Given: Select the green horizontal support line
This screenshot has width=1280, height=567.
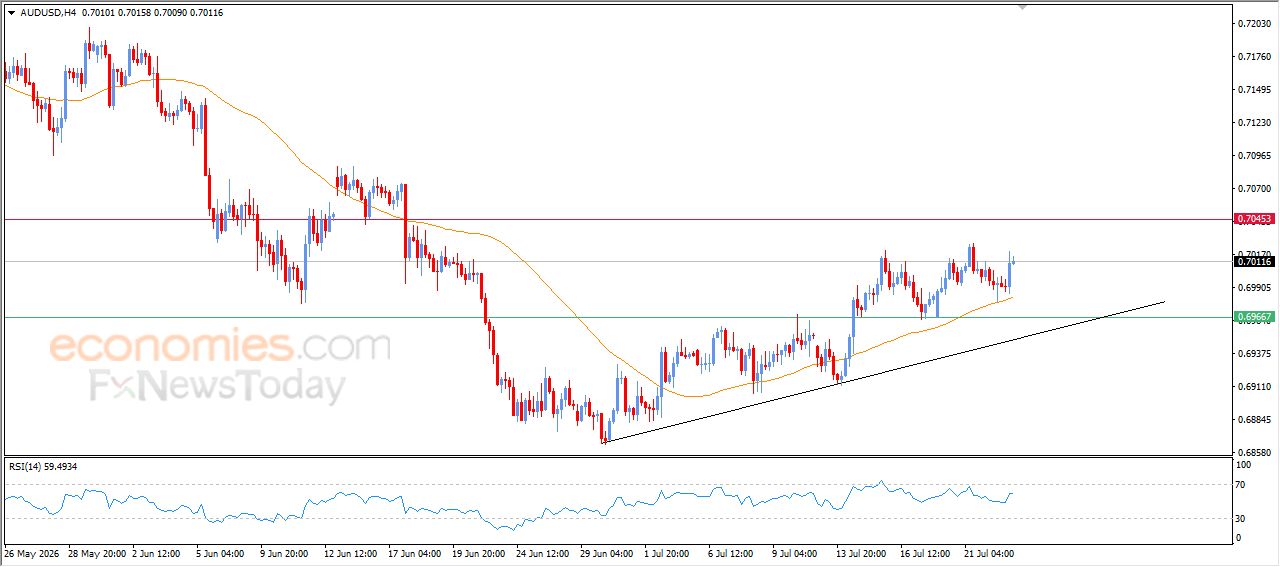Looking at the screenshot, I should click(616, 317).
